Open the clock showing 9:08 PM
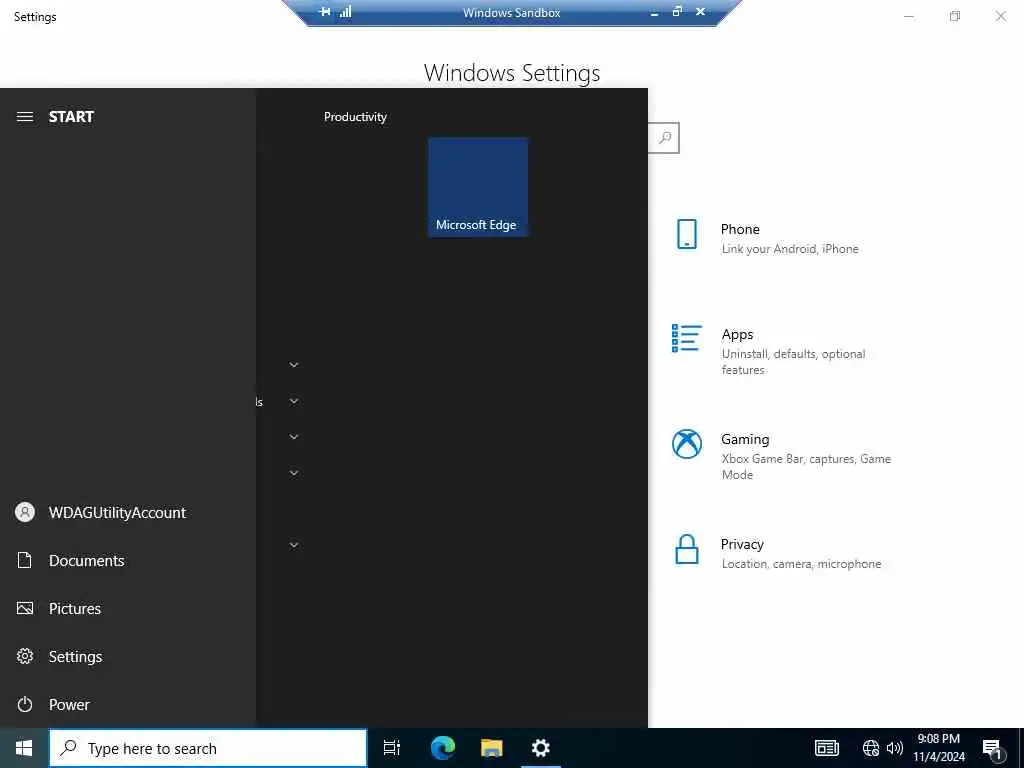The width and height of the screenshot is (1024, 768). [938, 748]
